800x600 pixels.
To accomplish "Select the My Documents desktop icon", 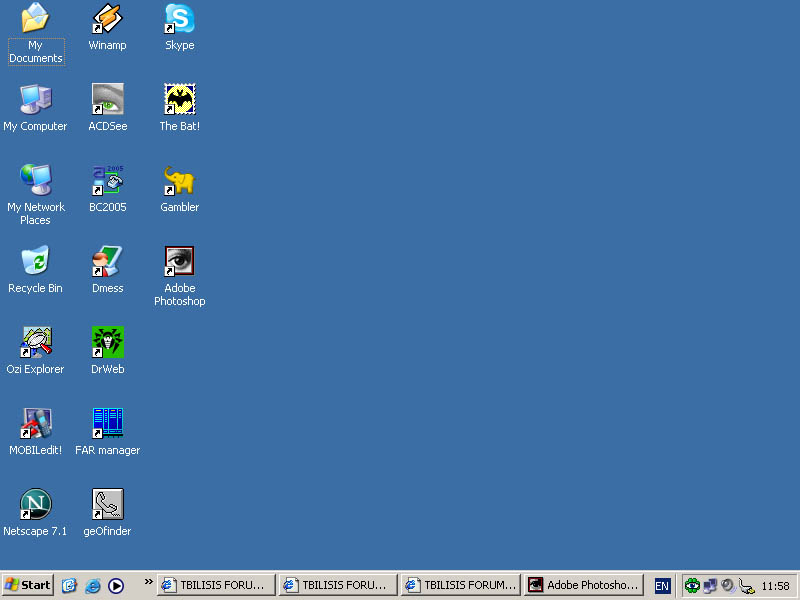I will tap(35, 33).
